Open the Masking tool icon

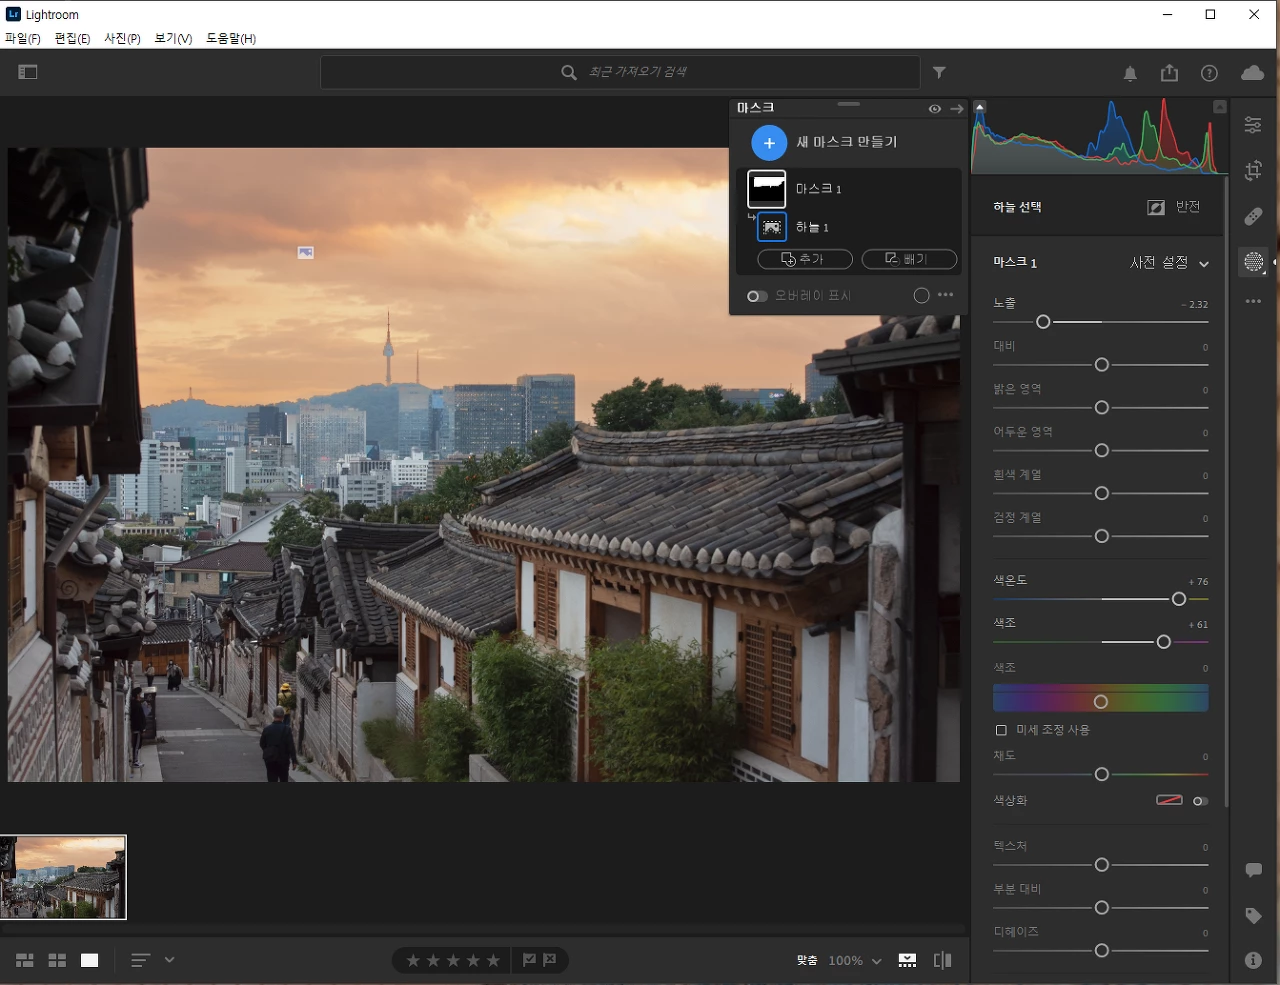1253,262
